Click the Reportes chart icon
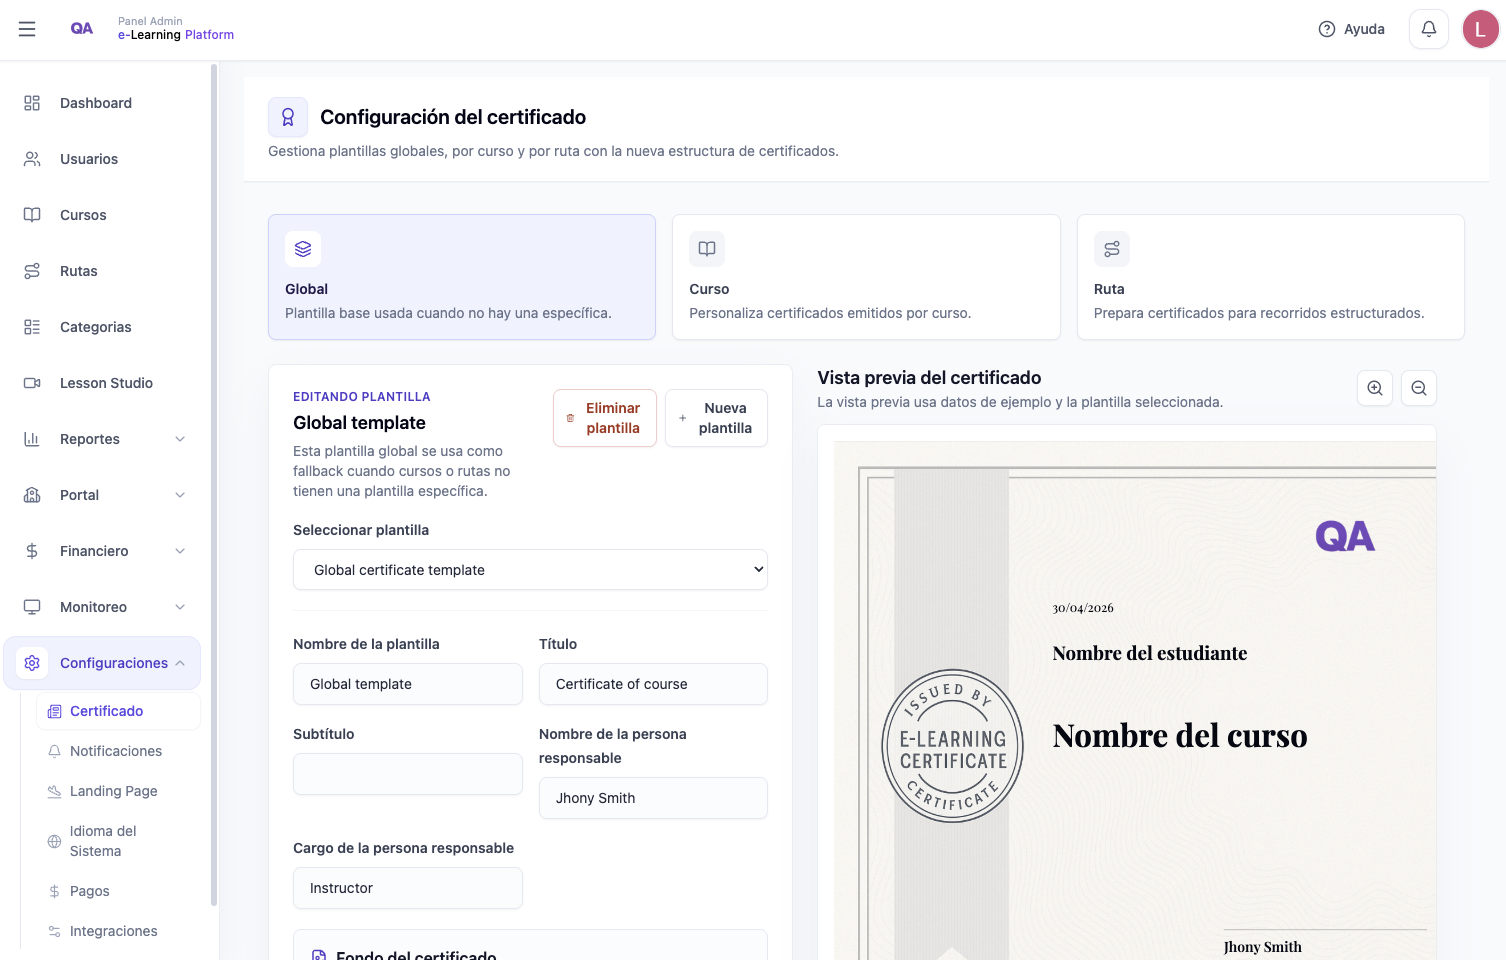 pos(32,439)
